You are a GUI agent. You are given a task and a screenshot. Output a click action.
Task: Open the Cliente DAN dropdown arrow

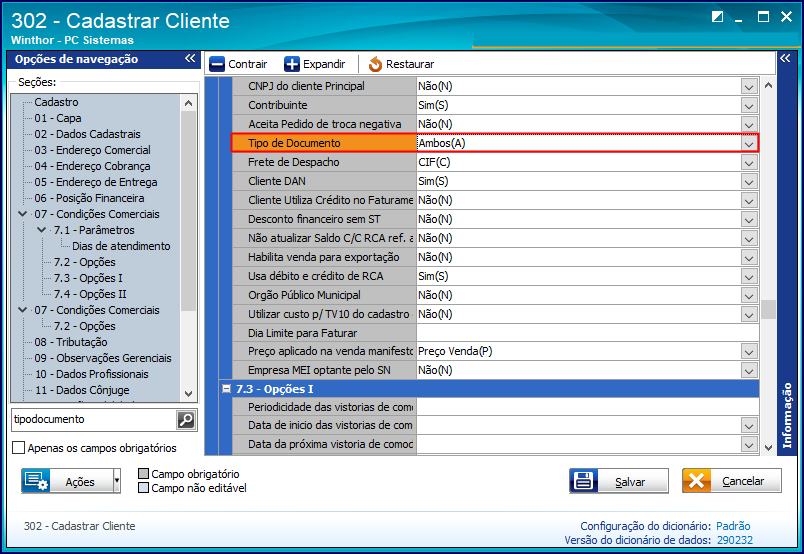749,182
